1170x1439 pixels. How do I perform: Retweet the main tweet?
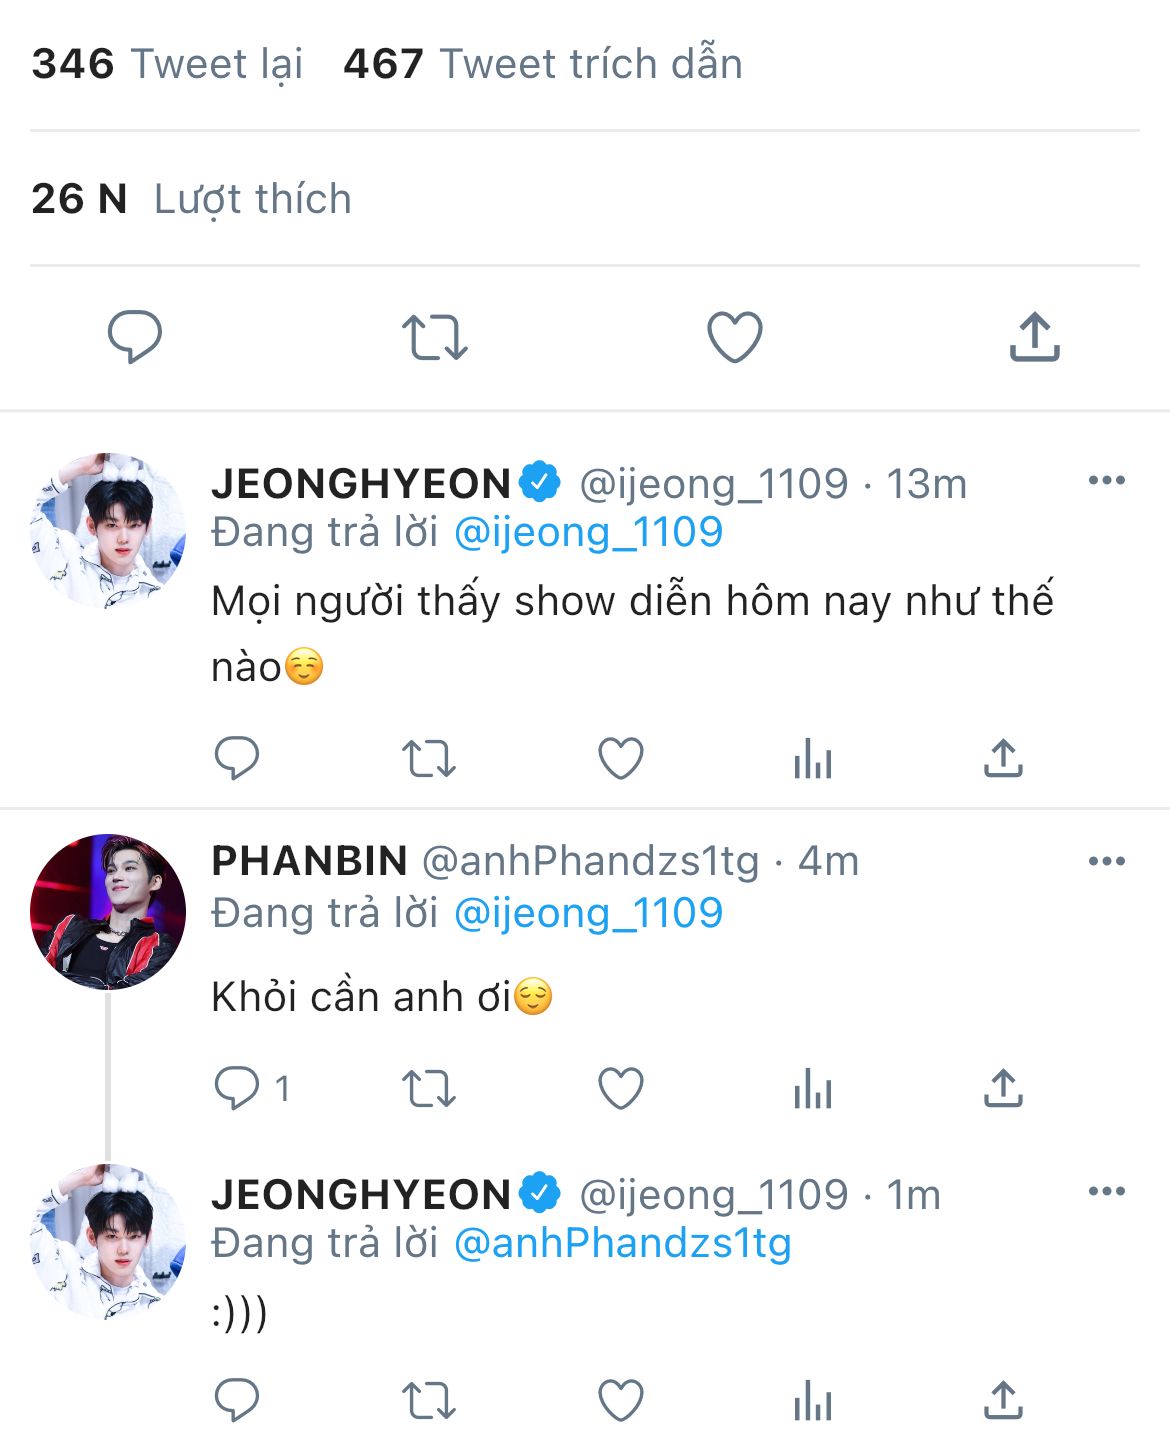[x=434, y=337]
